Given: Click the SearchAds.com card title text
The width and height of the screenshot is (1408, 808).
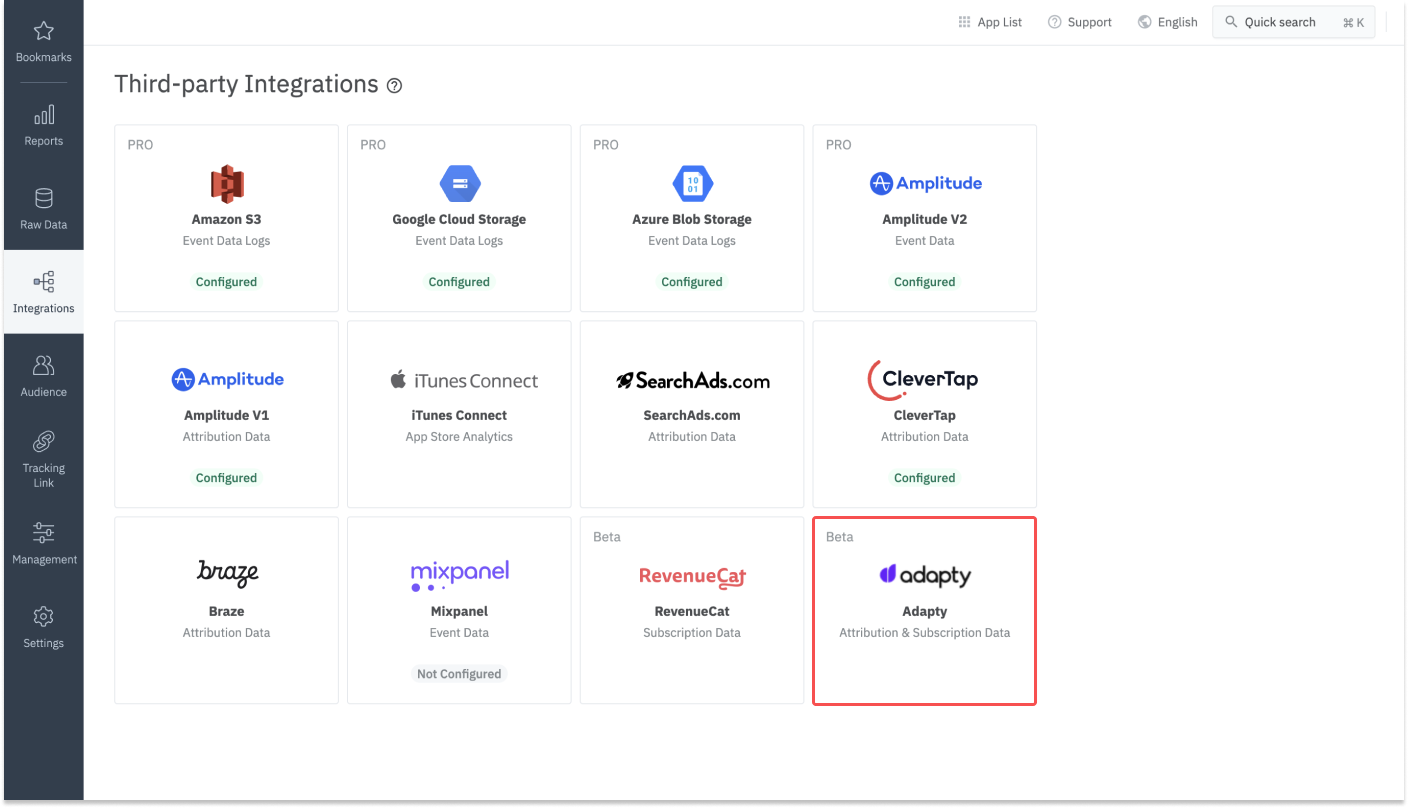Looking at the screenshot, I should point(692,415).
